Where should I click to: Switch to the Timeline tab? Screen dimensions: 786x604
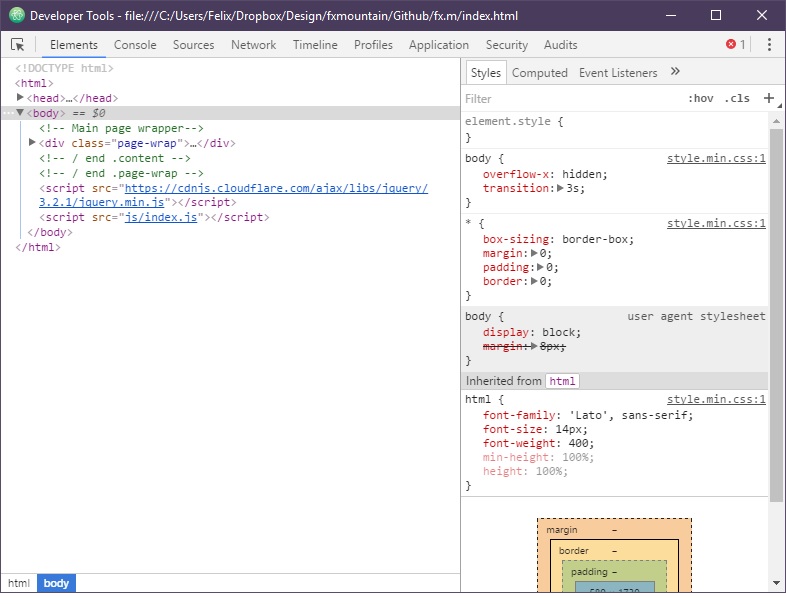point(315,45)
